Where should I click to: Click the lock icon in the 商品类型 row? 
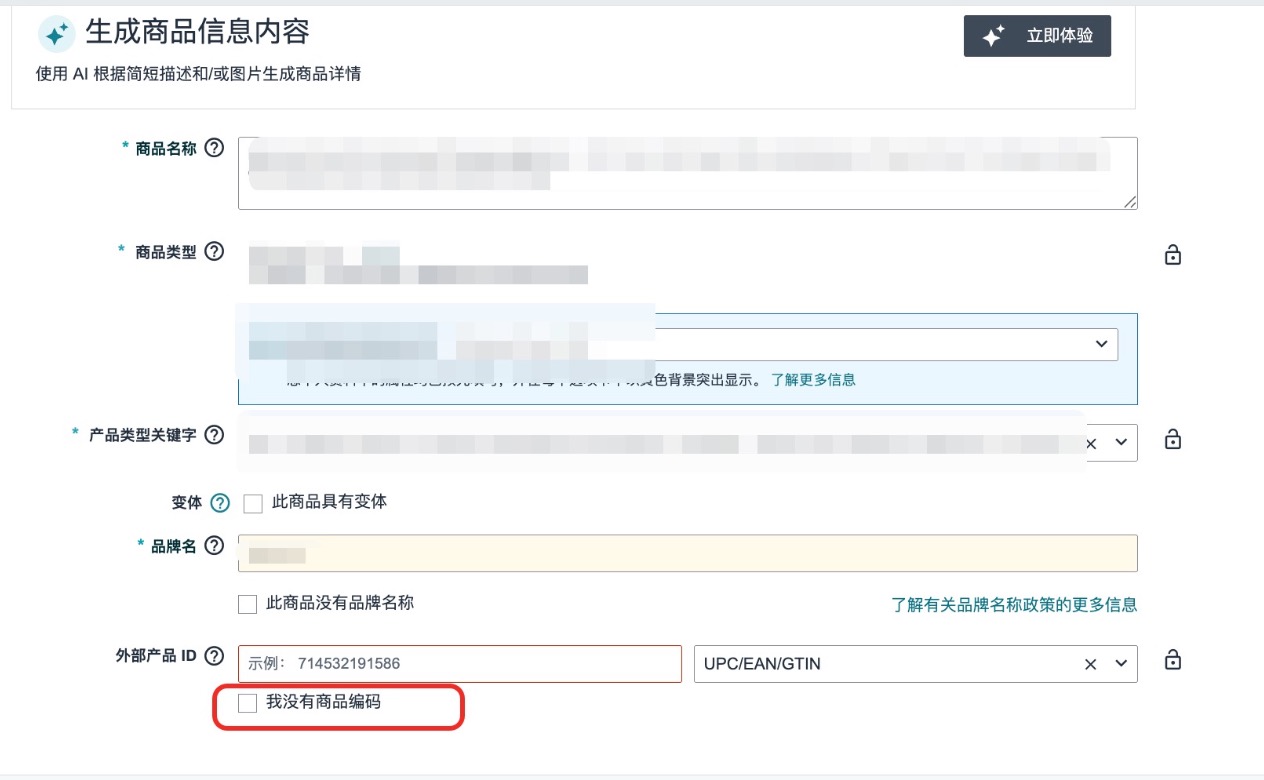pos(1173,255)
